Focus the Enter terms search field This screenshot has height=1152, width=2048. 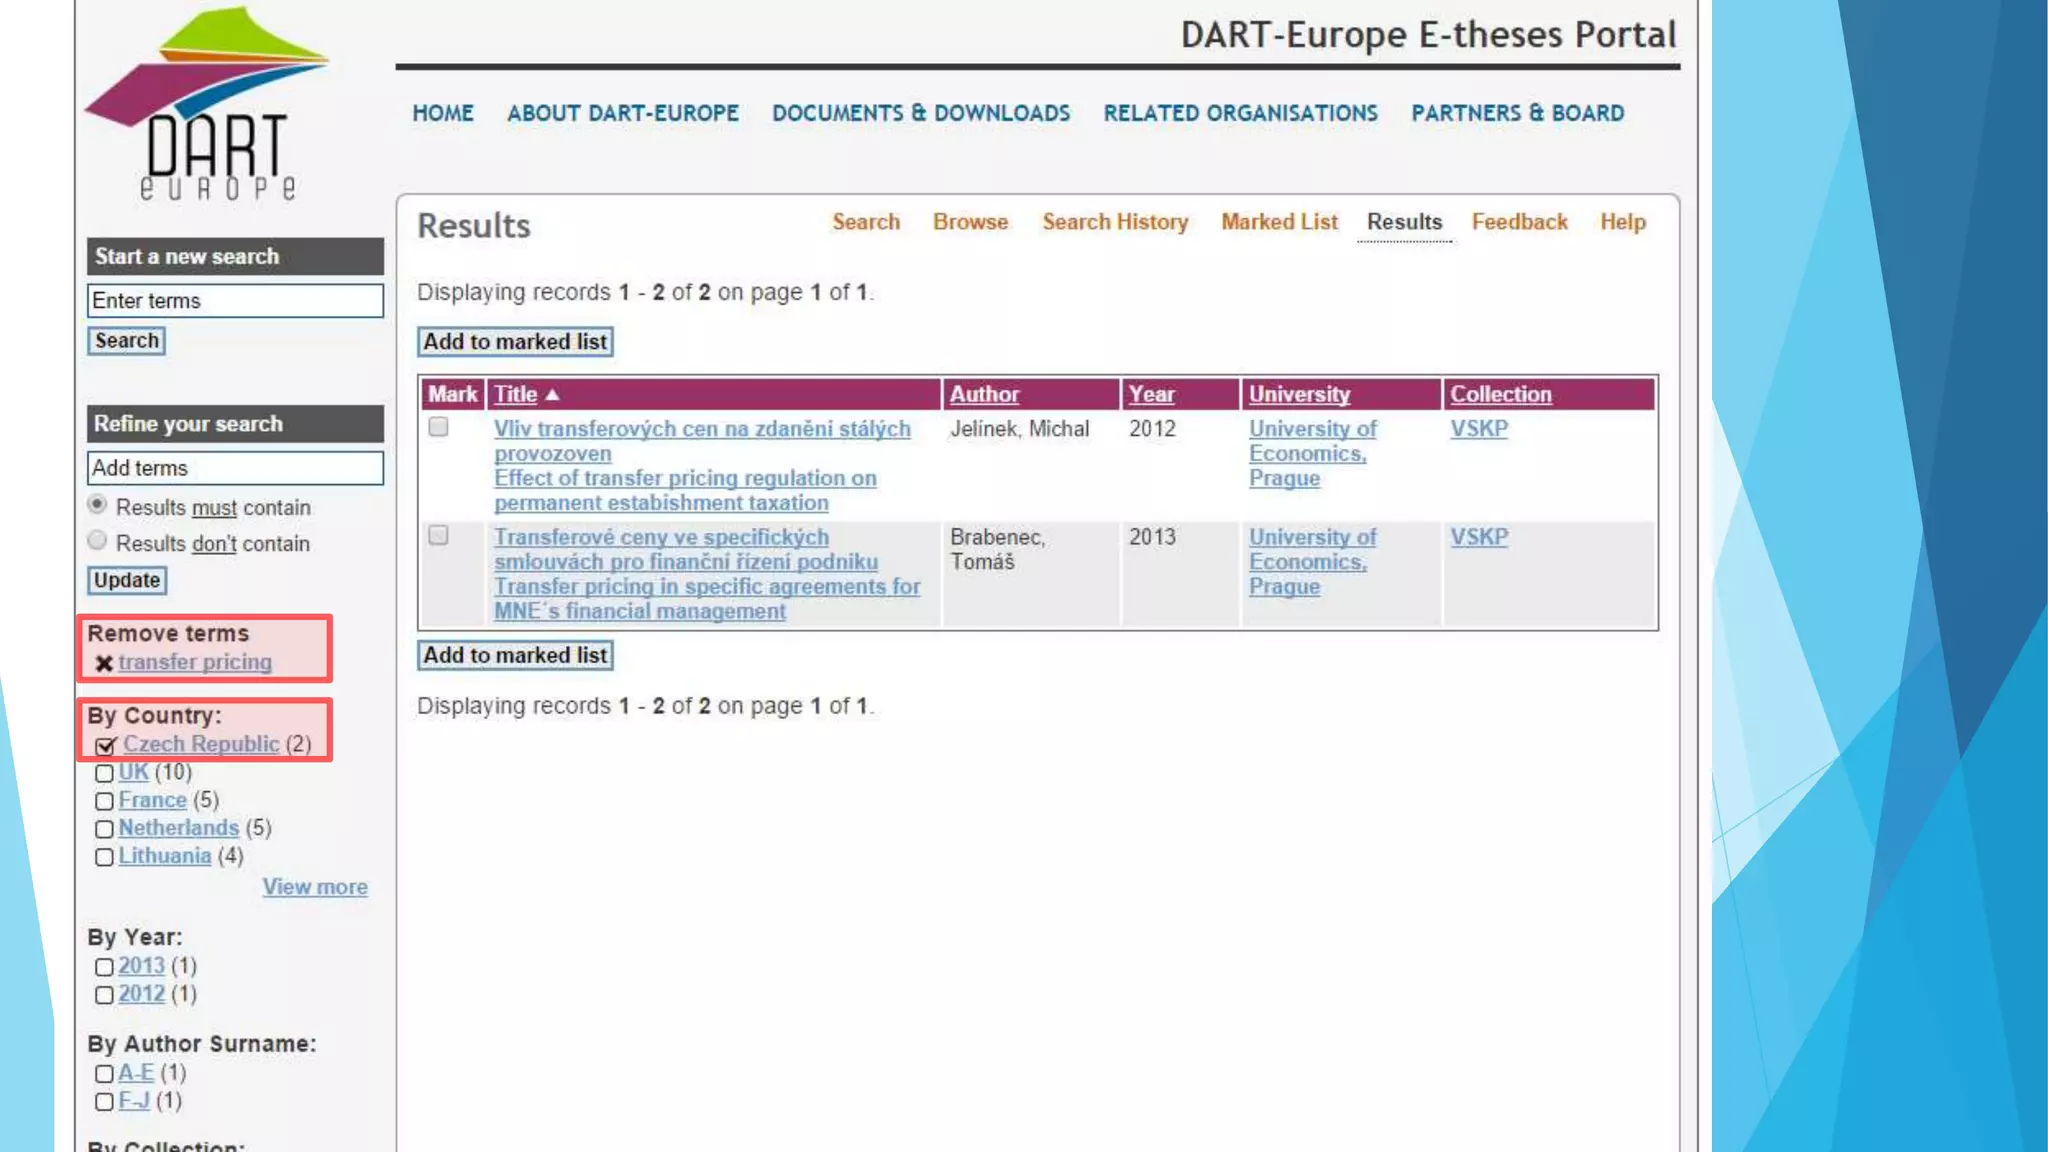point(235,301)
